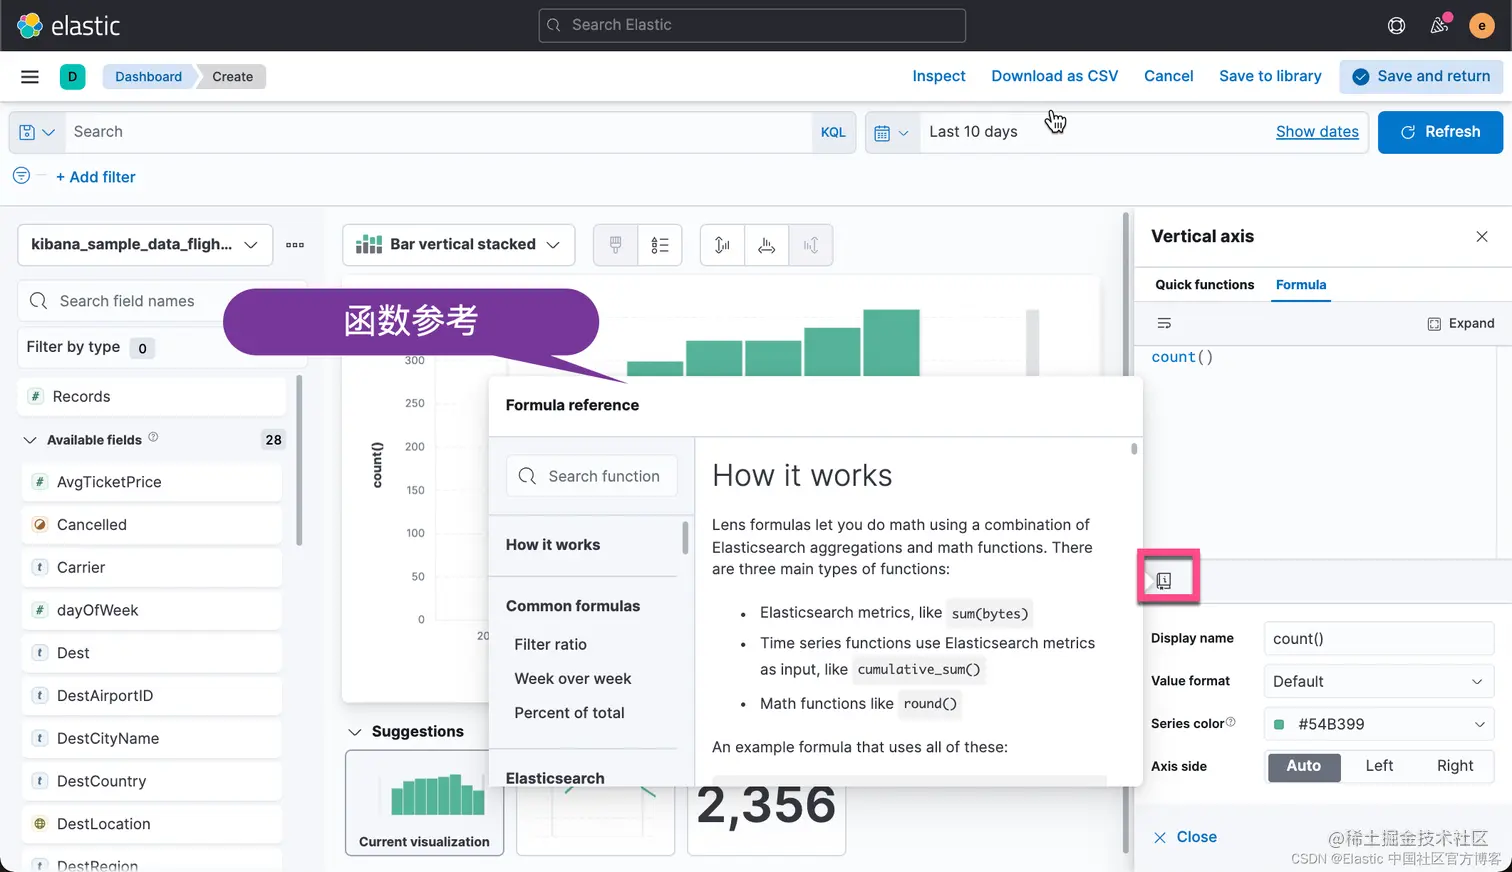This screenshot has height=872, width=1512.
Task: Click the filter options circle icon
Action: pos(21,176)
